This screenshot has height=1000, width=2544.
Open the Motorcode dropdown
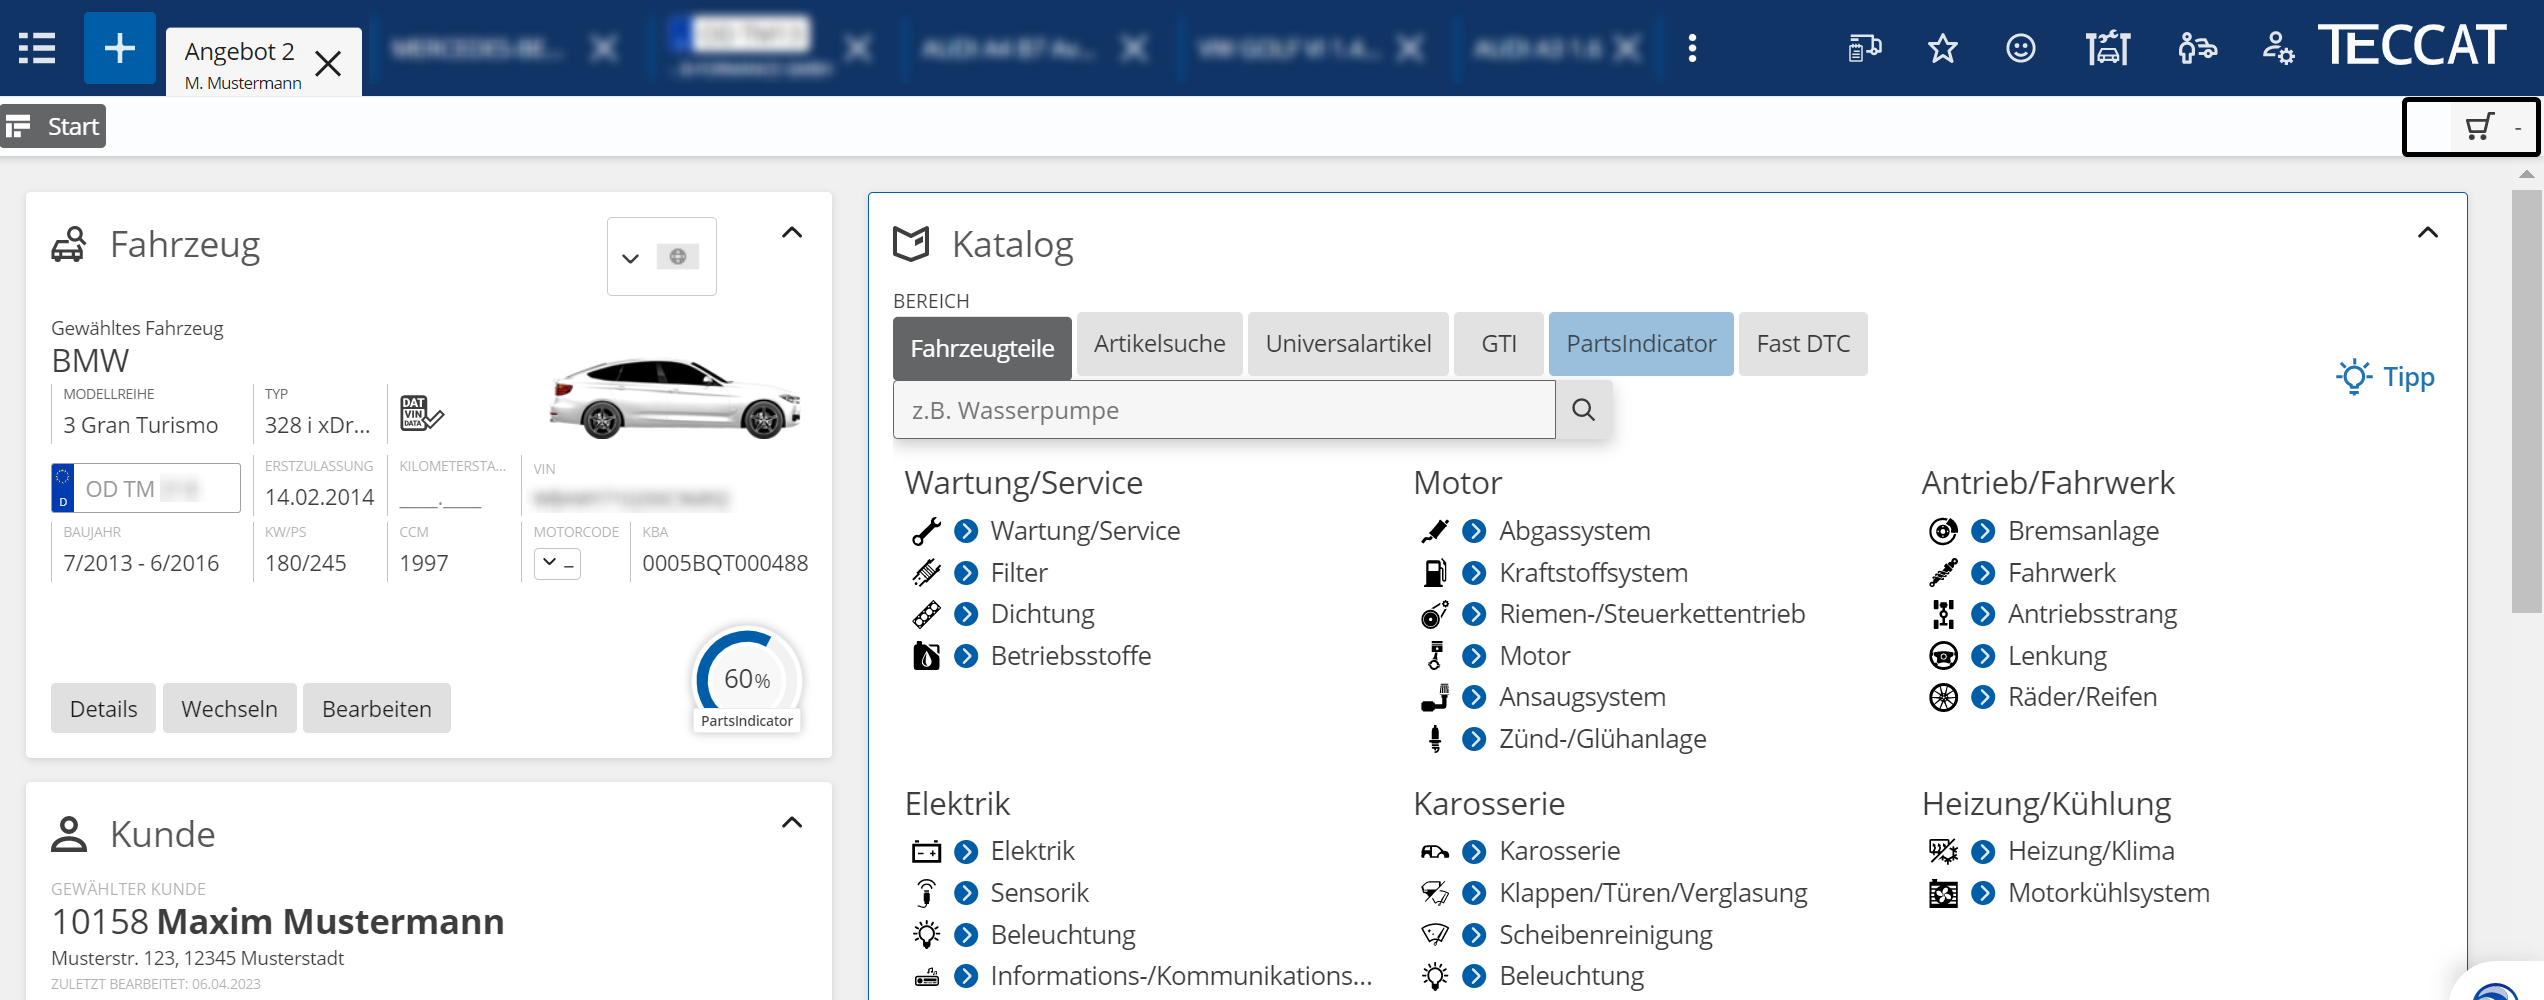pos(557,563)
